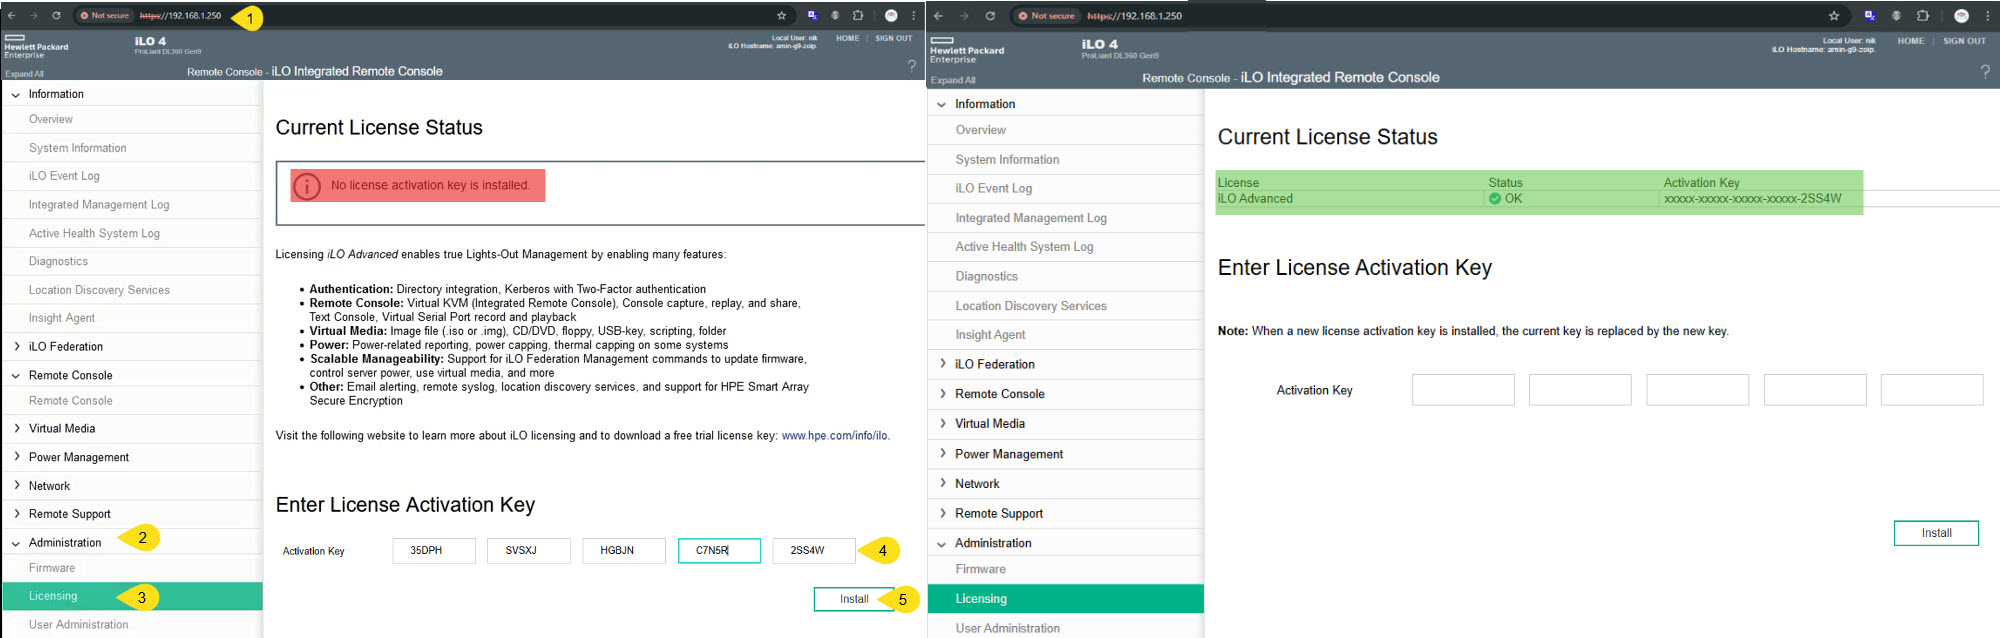Expand Virtual Media in left window sidebar
Viewport: 2000px width, 638px height.
pos(16,429)
